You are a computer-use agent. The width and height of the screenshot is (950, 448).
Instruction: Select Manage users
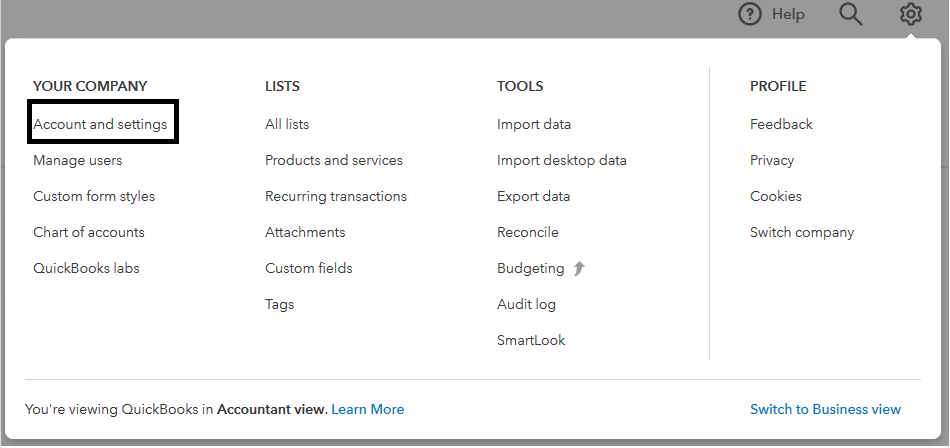coord(78,160)
